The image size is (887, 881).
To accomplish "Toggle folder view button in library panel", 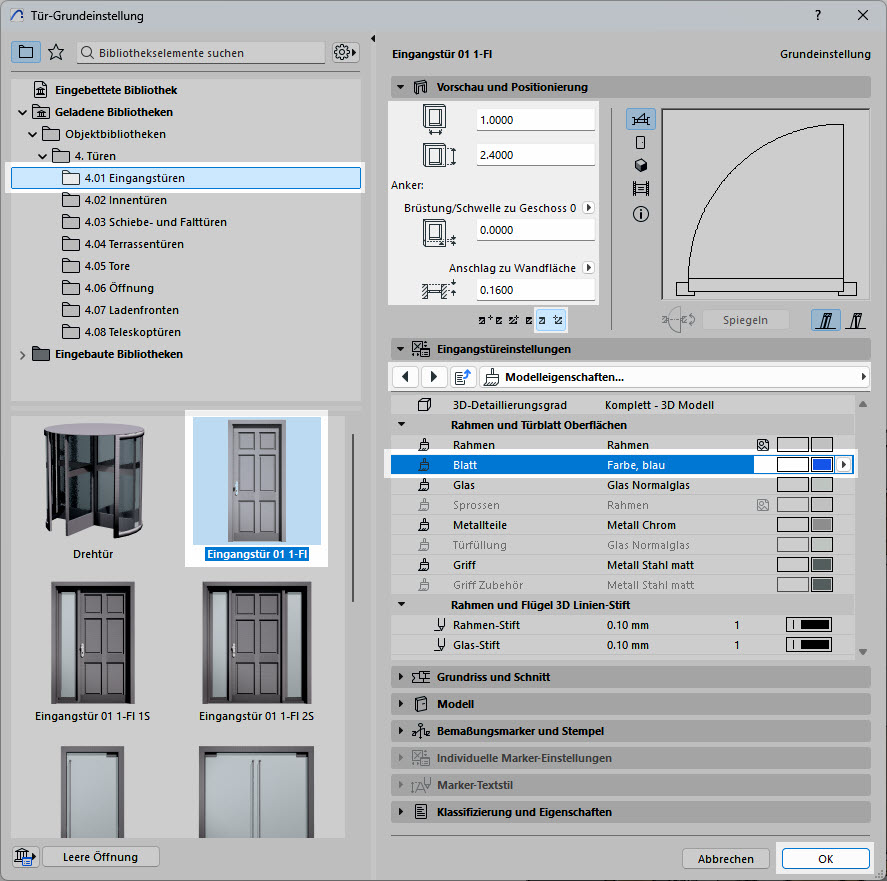I will click(x=26, y=52).
